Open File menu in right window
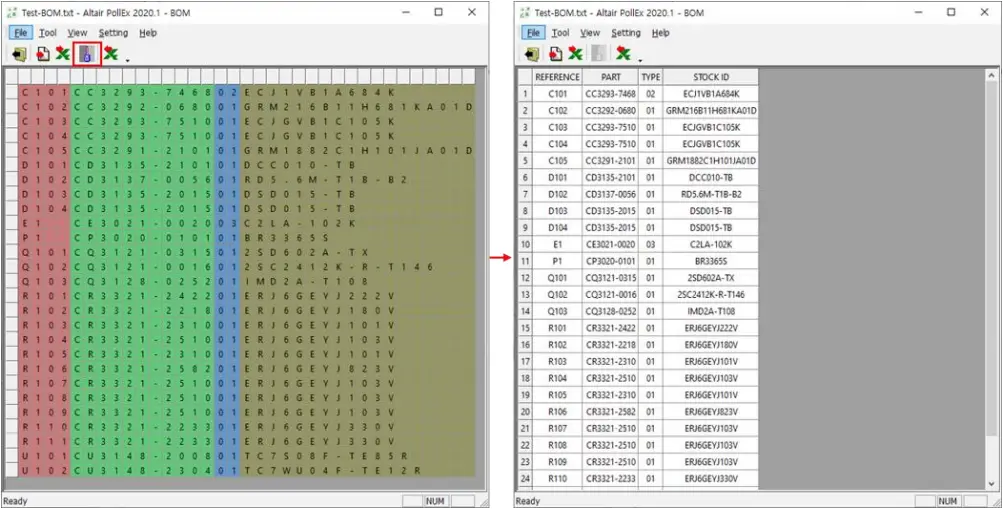The height and width of the screenshot is (509, 1003). click(533, 33)
